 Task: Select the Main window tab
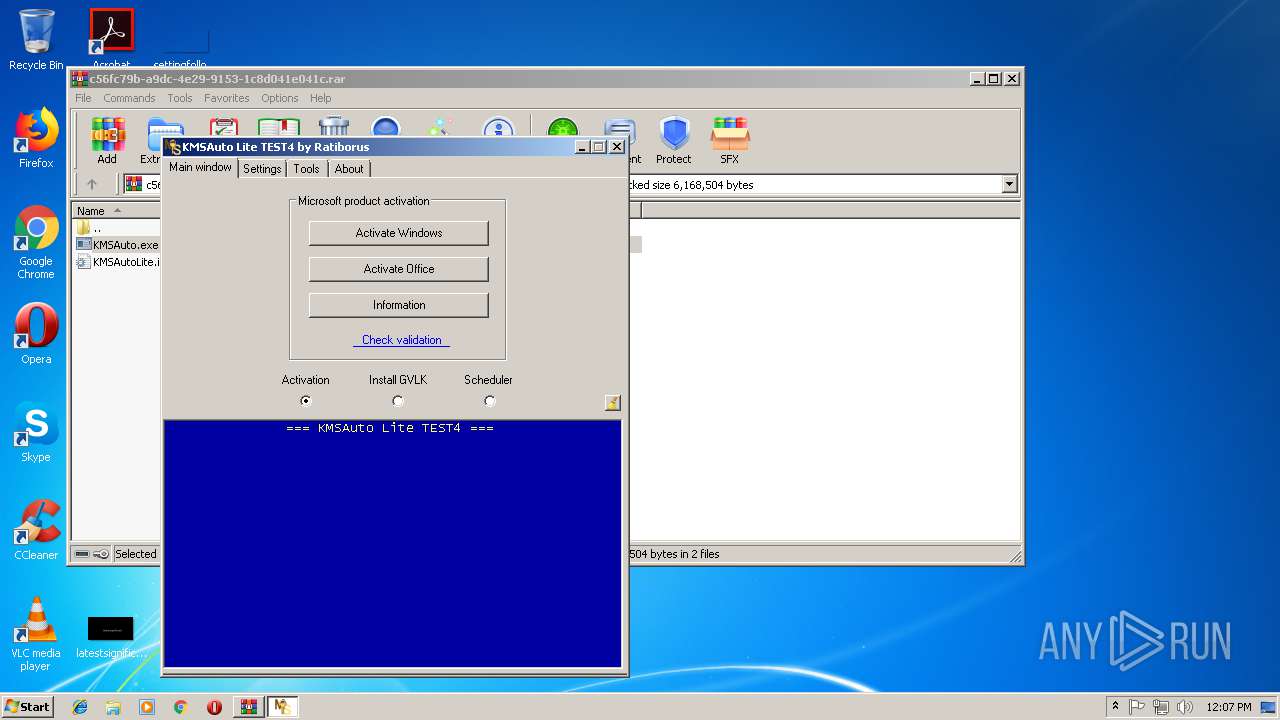point(201,168)
